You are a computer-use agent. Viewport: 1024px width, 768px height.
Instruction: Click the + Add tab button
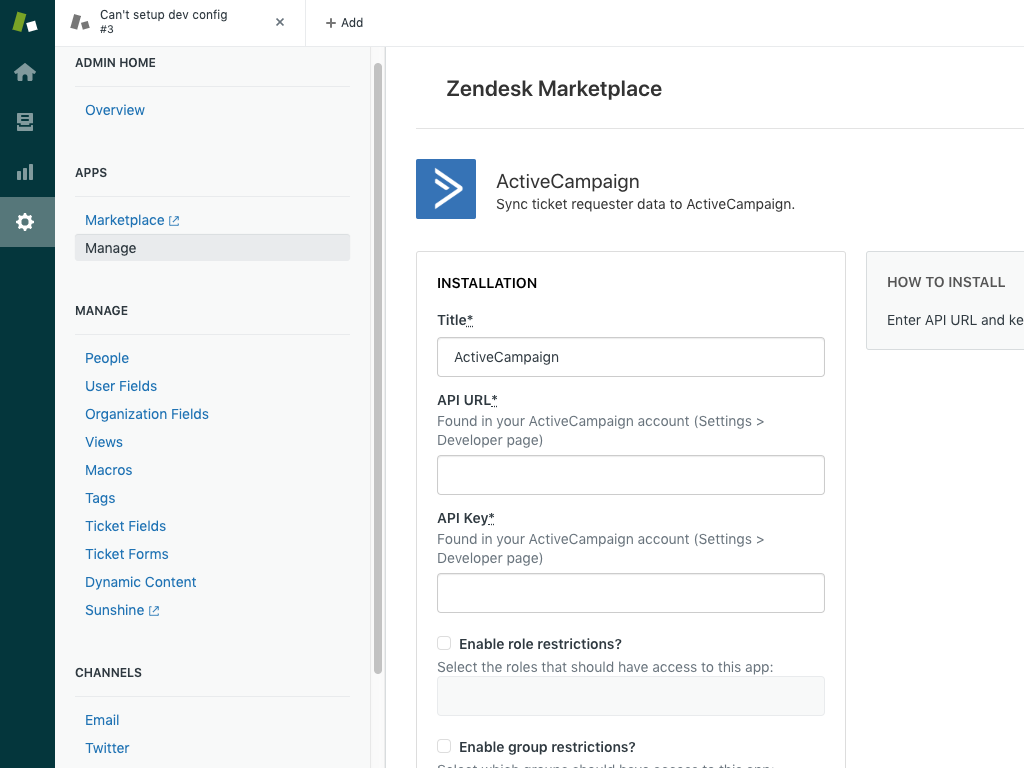(x=344, y=22)
